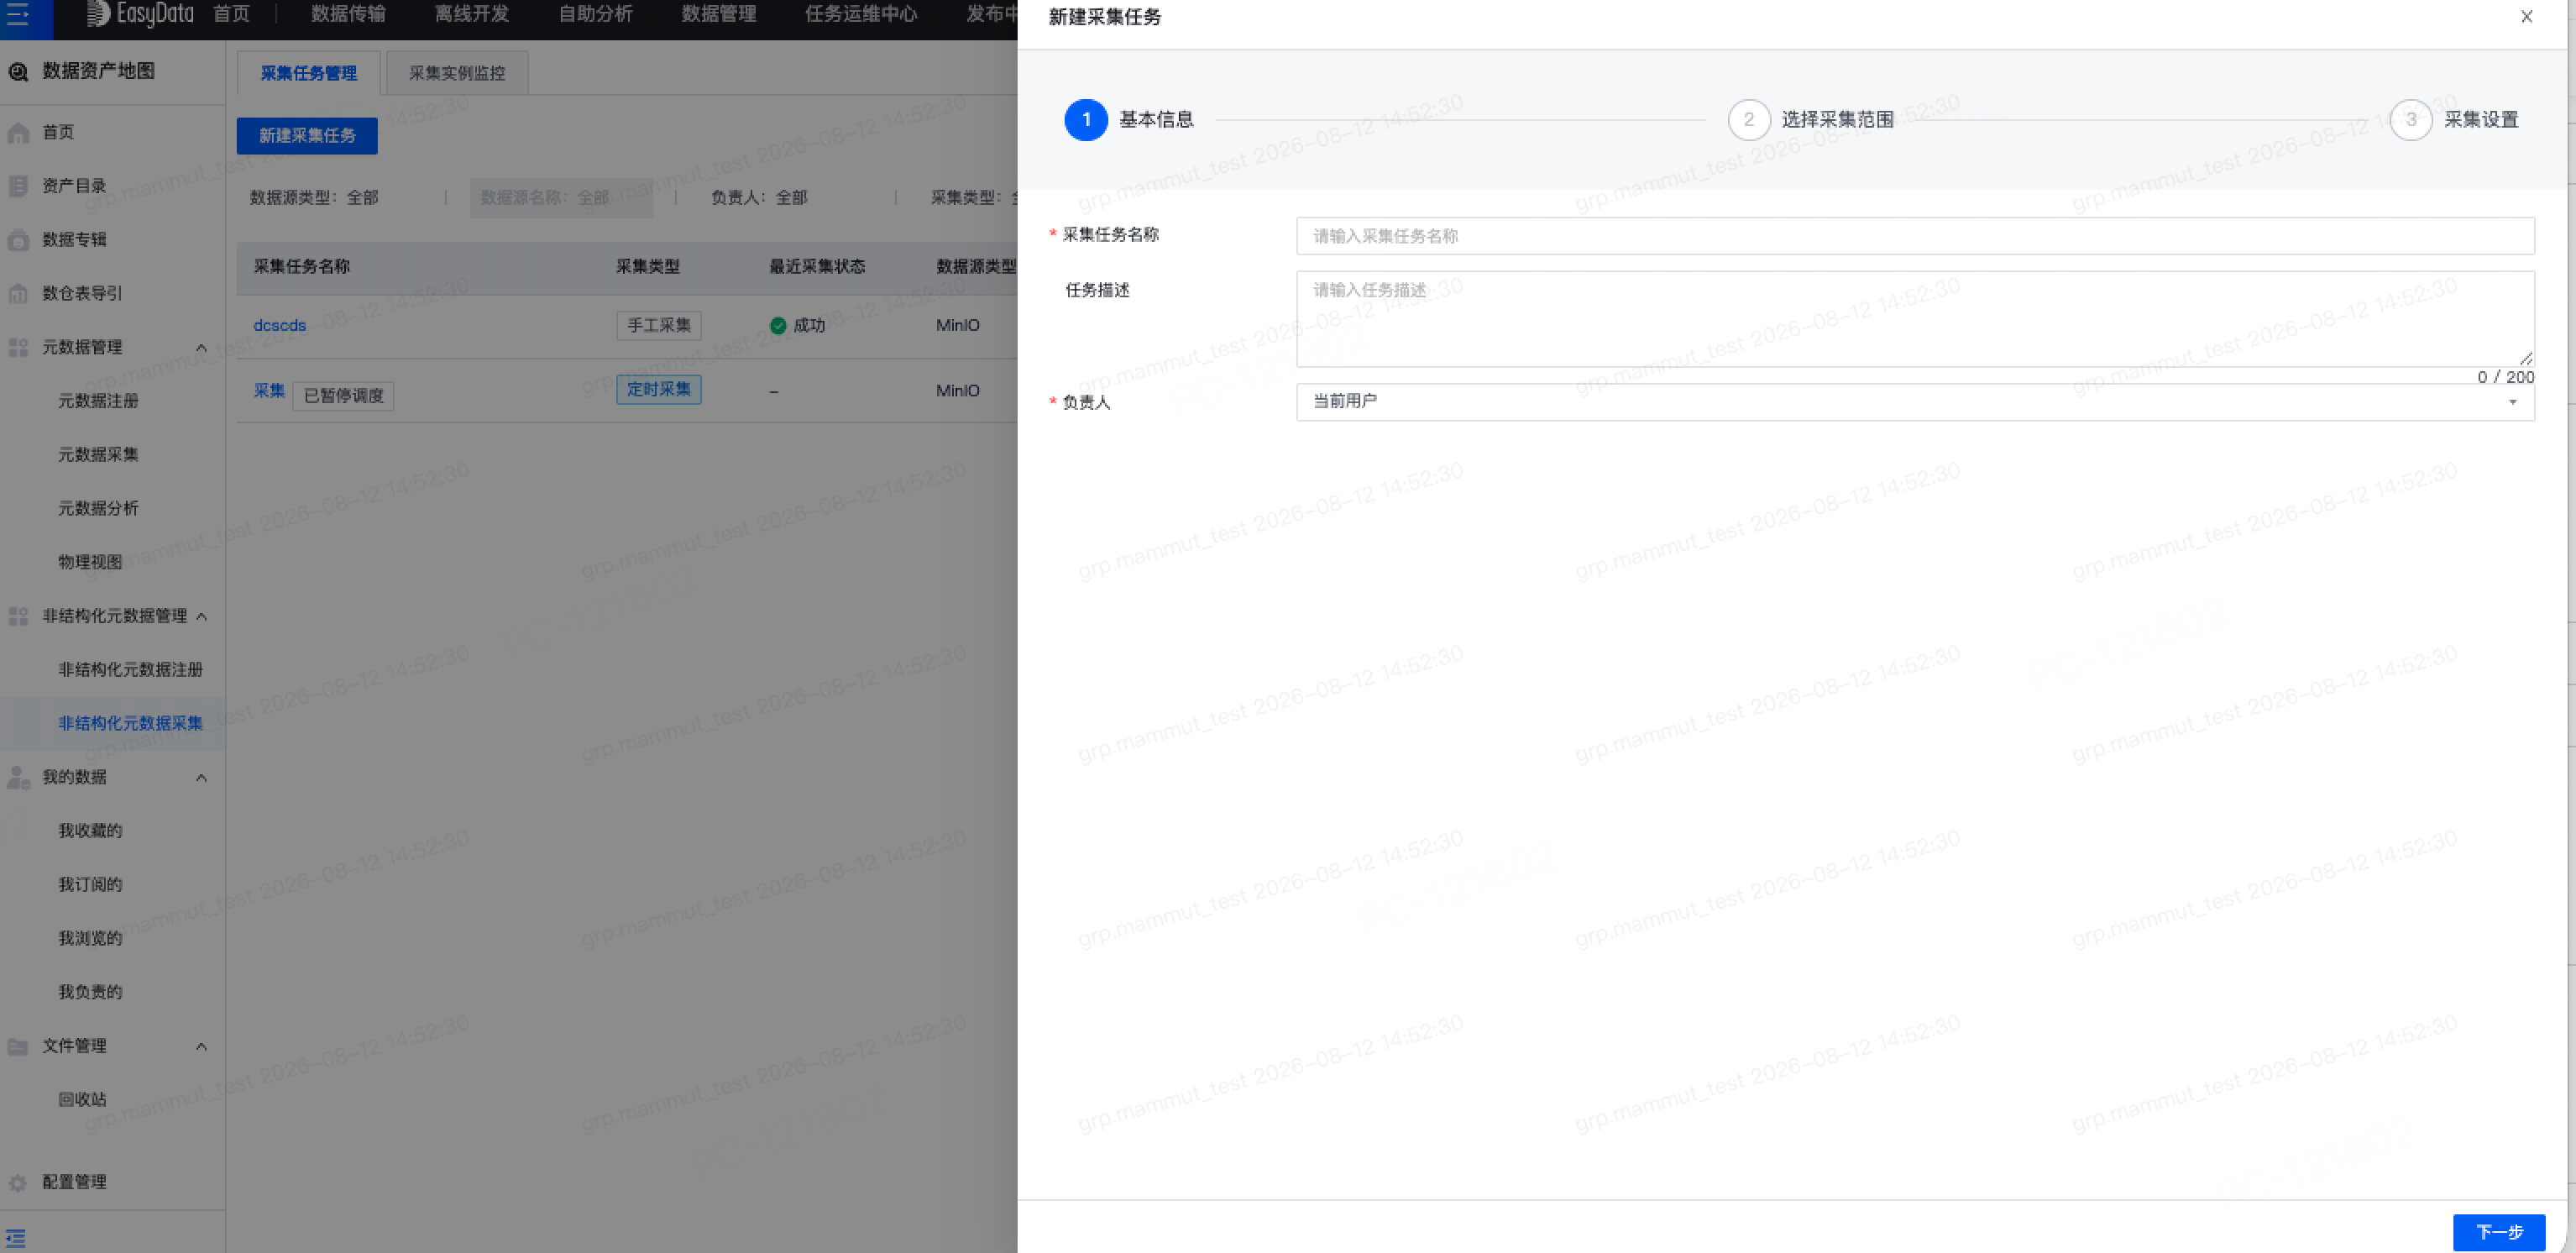Screen dimensions: 2576x1253
Task: Collapse the 文件管理 section chevron
Action: click(201, 1047)
